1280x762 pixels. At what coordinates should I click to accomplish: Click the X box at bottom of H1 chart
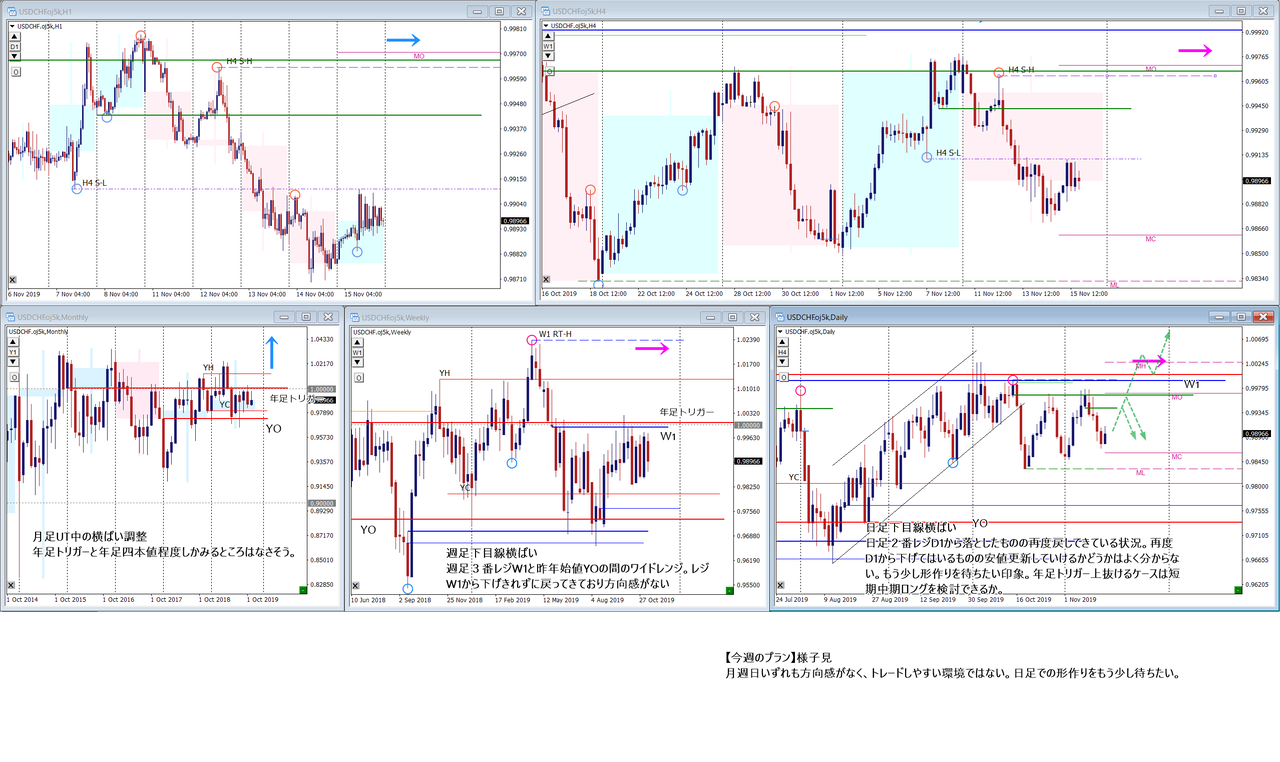coord(13,279)
